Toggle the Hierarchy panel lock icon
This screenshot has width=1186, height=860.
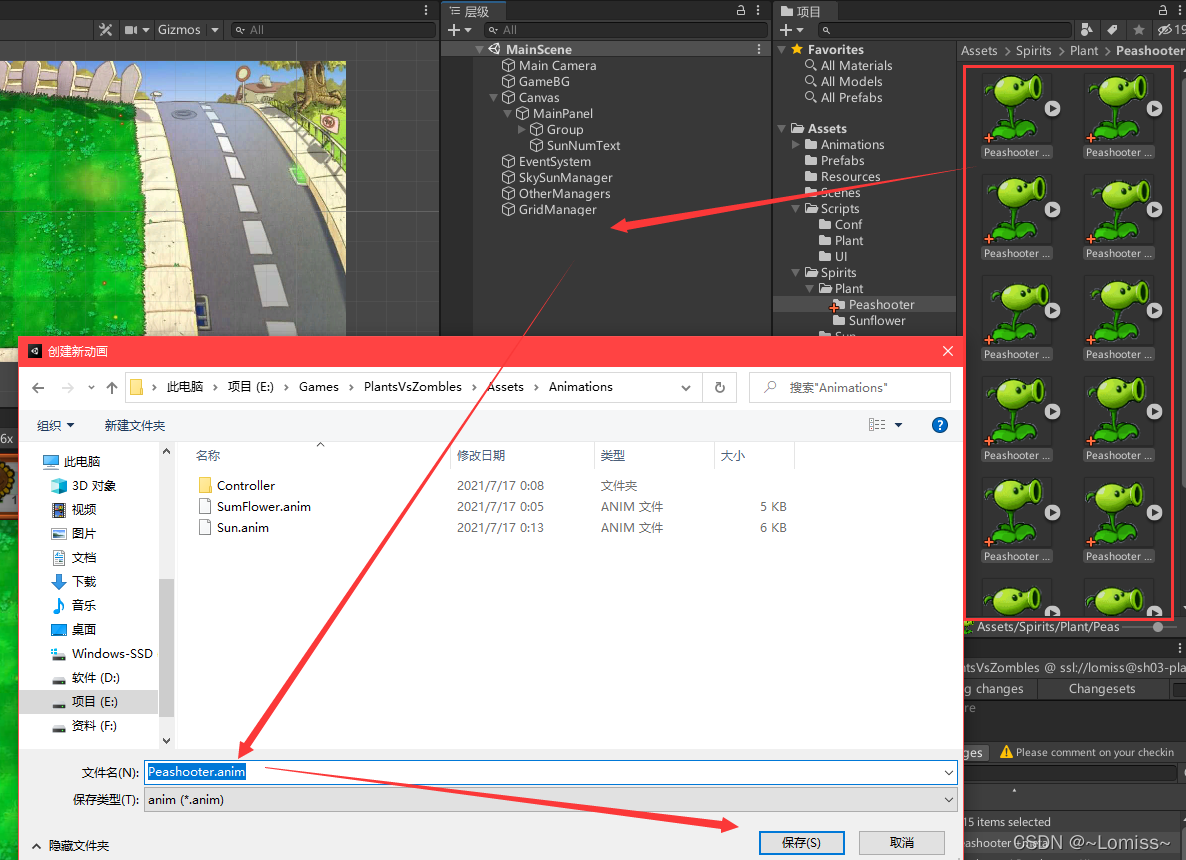(x=740, y=11)
